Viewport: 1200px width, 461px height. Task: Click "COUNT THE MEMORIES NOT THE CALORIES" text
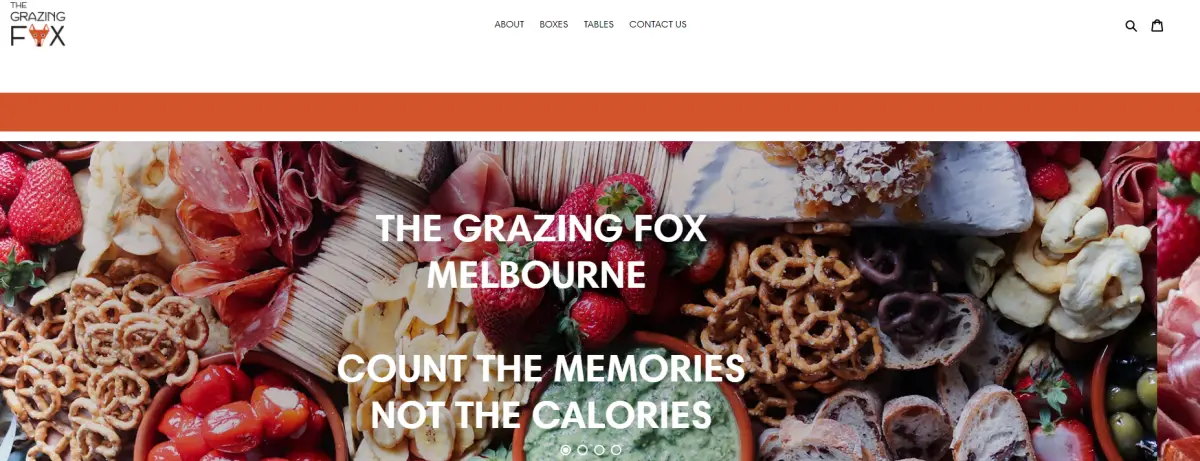coord(541,391)
